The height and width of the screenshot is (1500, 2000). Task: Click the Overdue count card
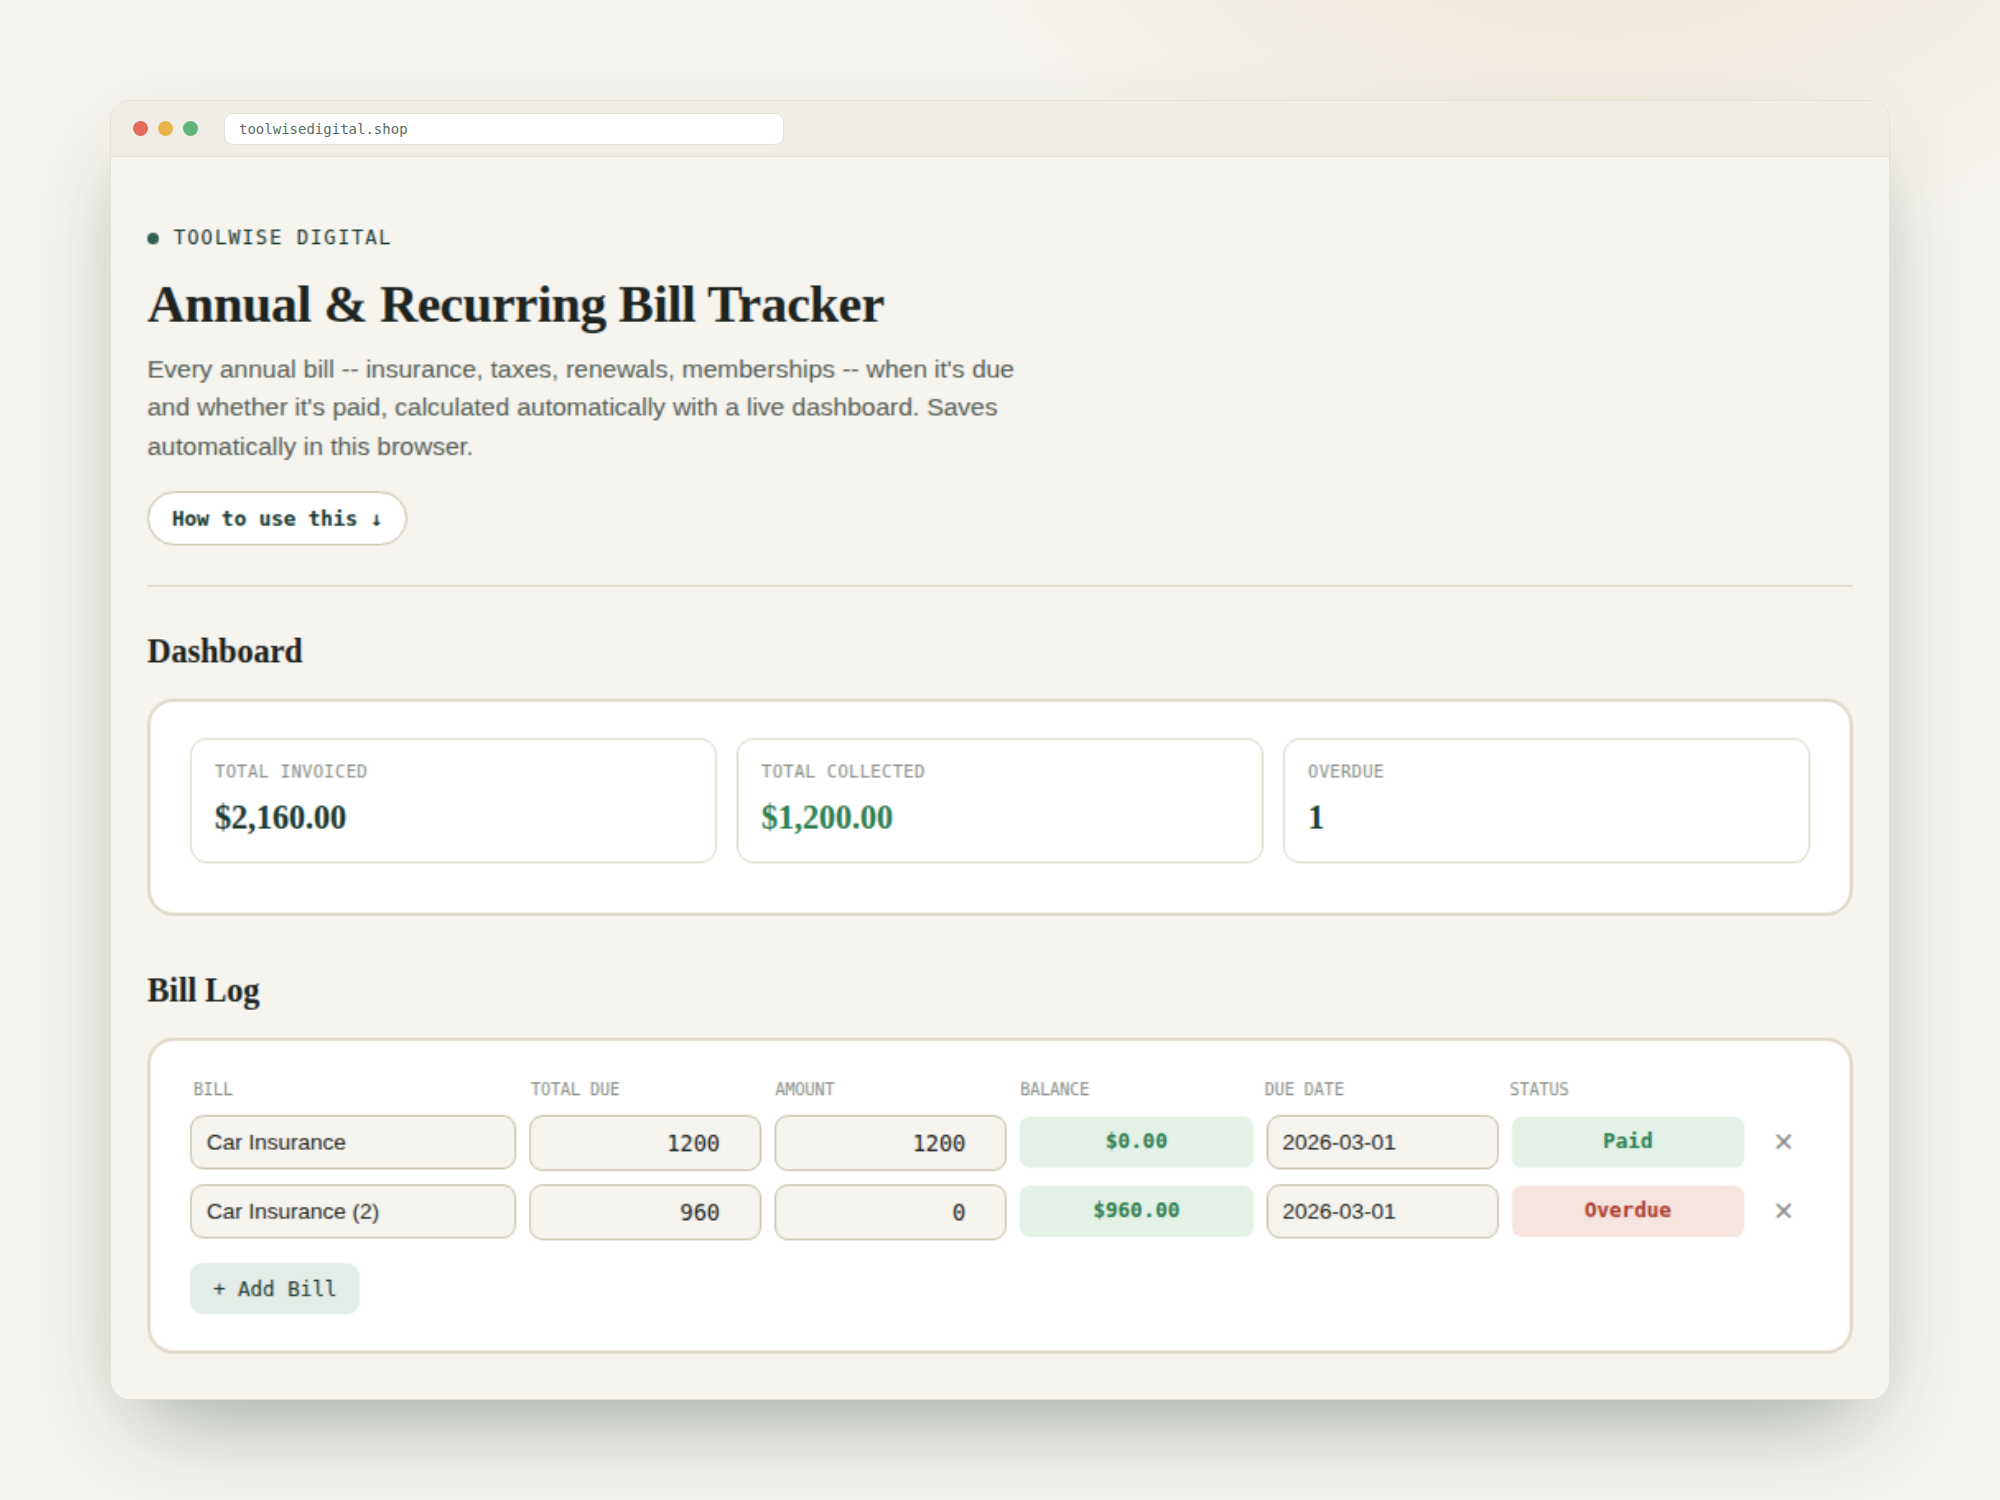click(1546, 800)
